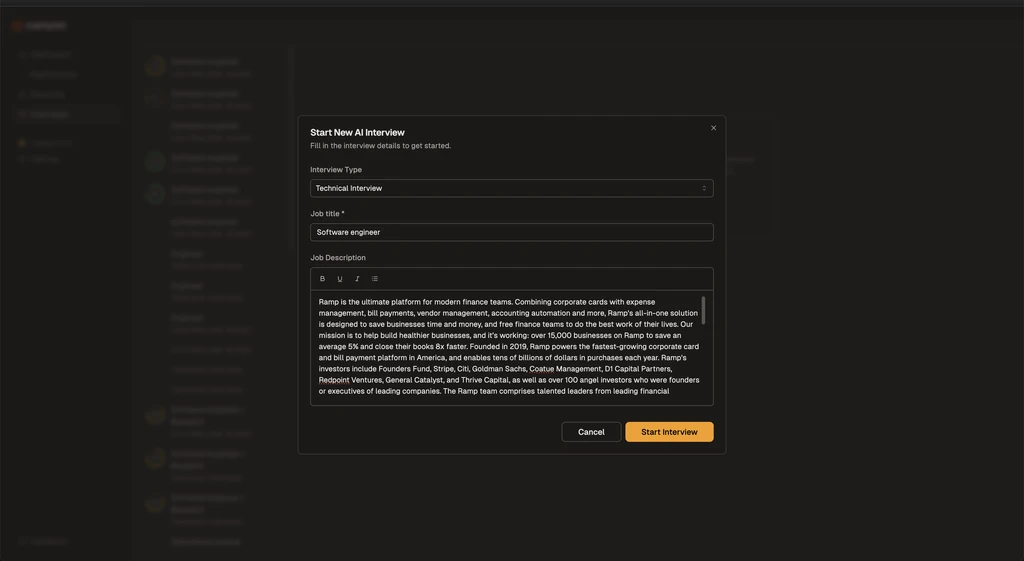Open the Interview Type dropdown
Viewport: 1024px width, 561px height.
[x=511, y=188]
